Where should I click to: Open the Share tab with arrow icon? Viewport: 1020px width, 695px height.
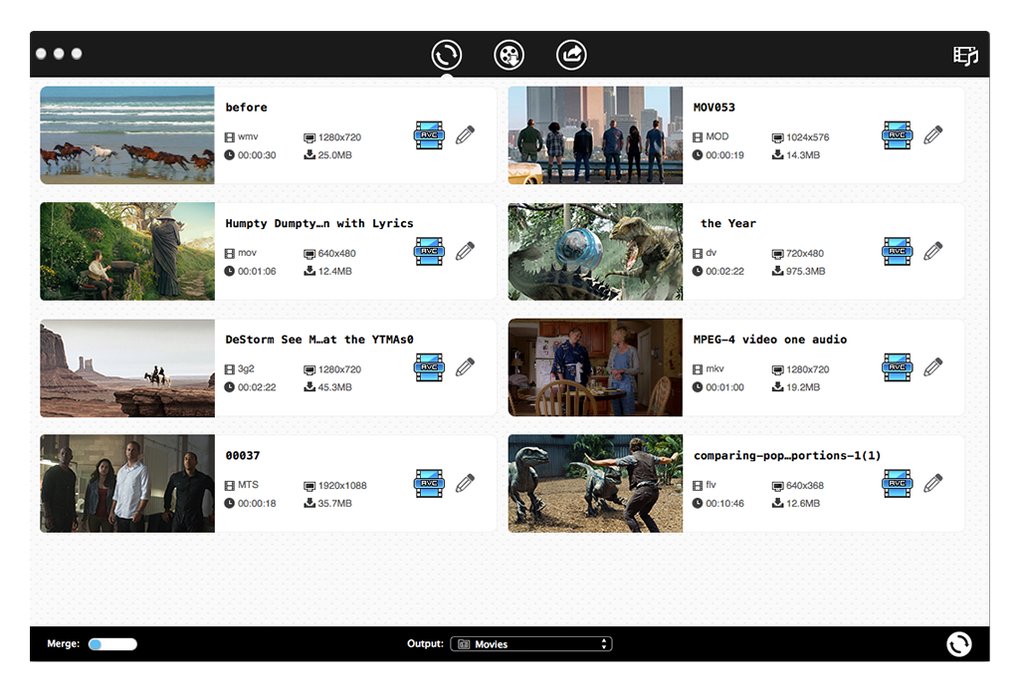pyautogui.click(x=571, y=55)
